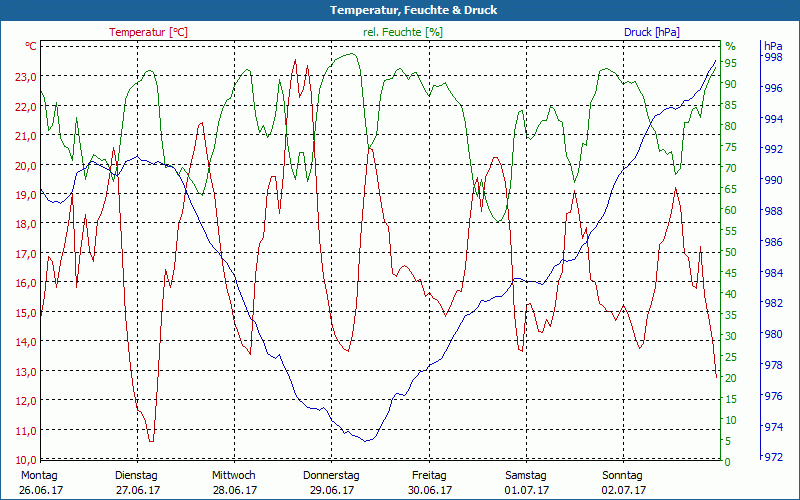
Task: Click the '20,0' temperature axis value
Action: pyautogui.click(x=27, y=165)
